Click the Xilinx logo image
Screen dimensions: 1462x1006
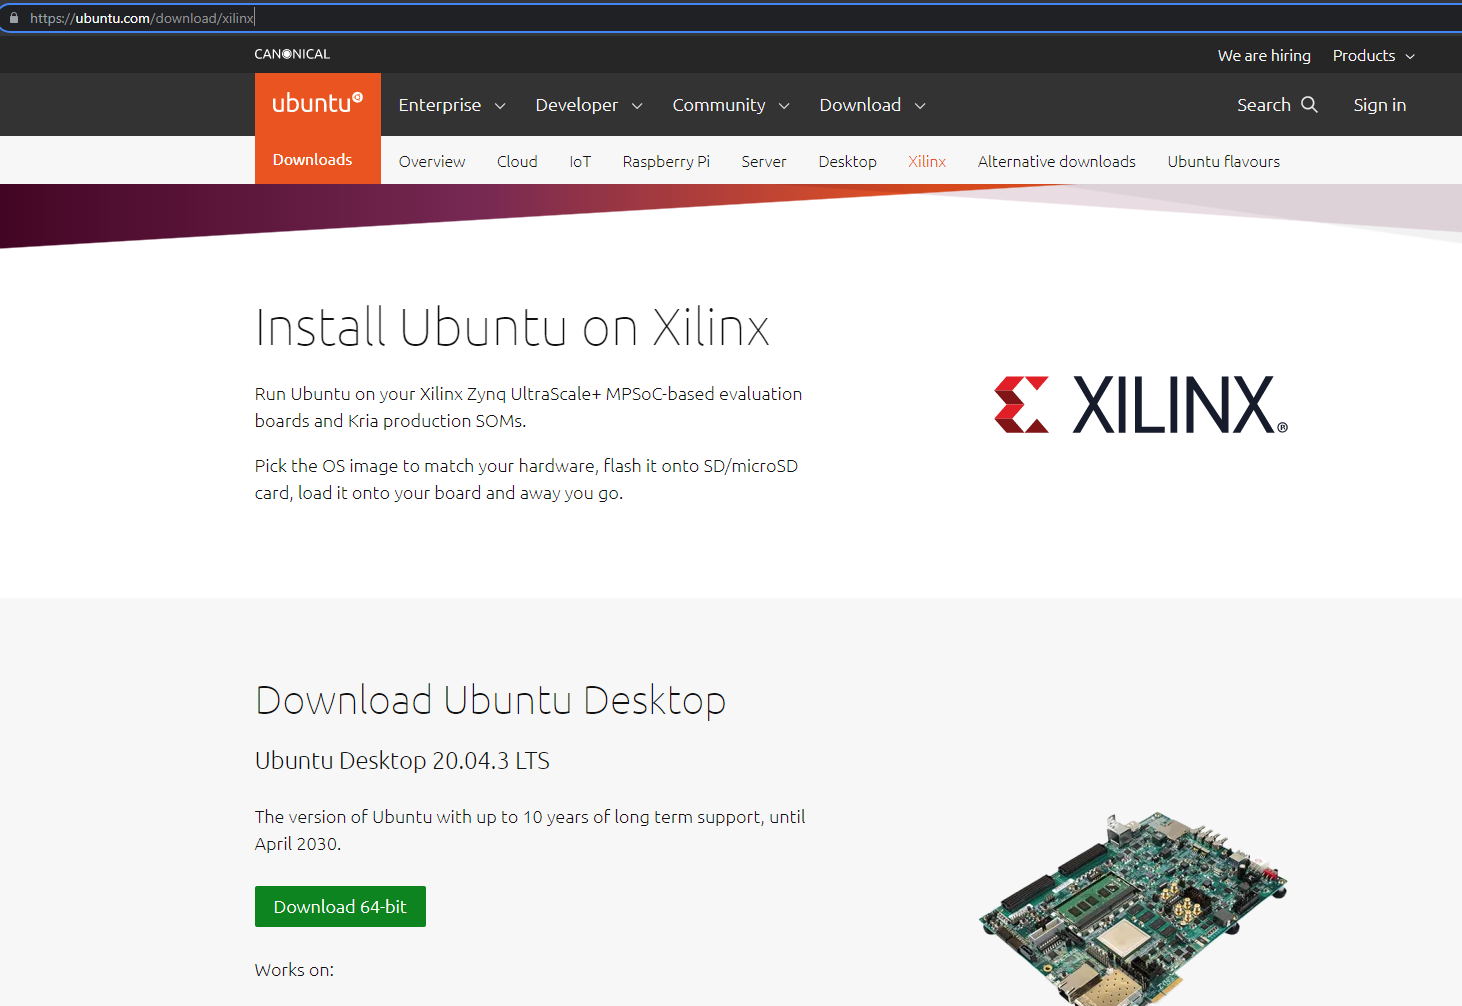[x=1141, y=405]
